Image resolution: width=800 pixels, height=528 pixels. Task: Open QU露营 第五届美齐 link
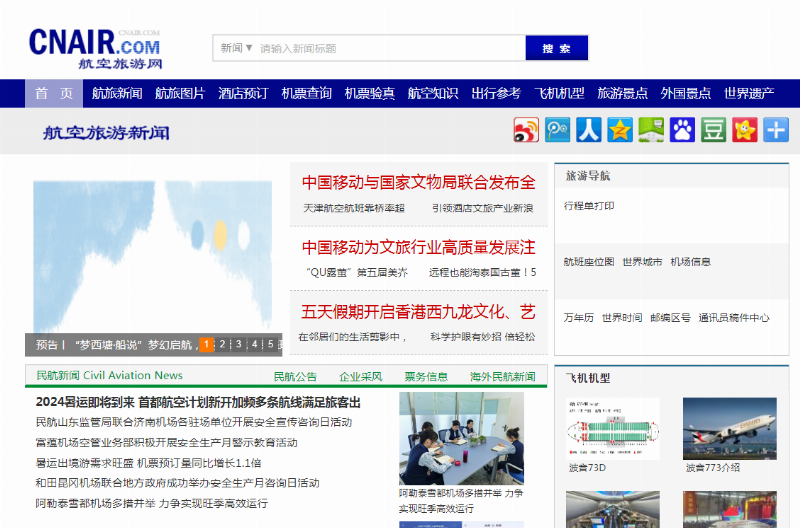coord(357,272)
